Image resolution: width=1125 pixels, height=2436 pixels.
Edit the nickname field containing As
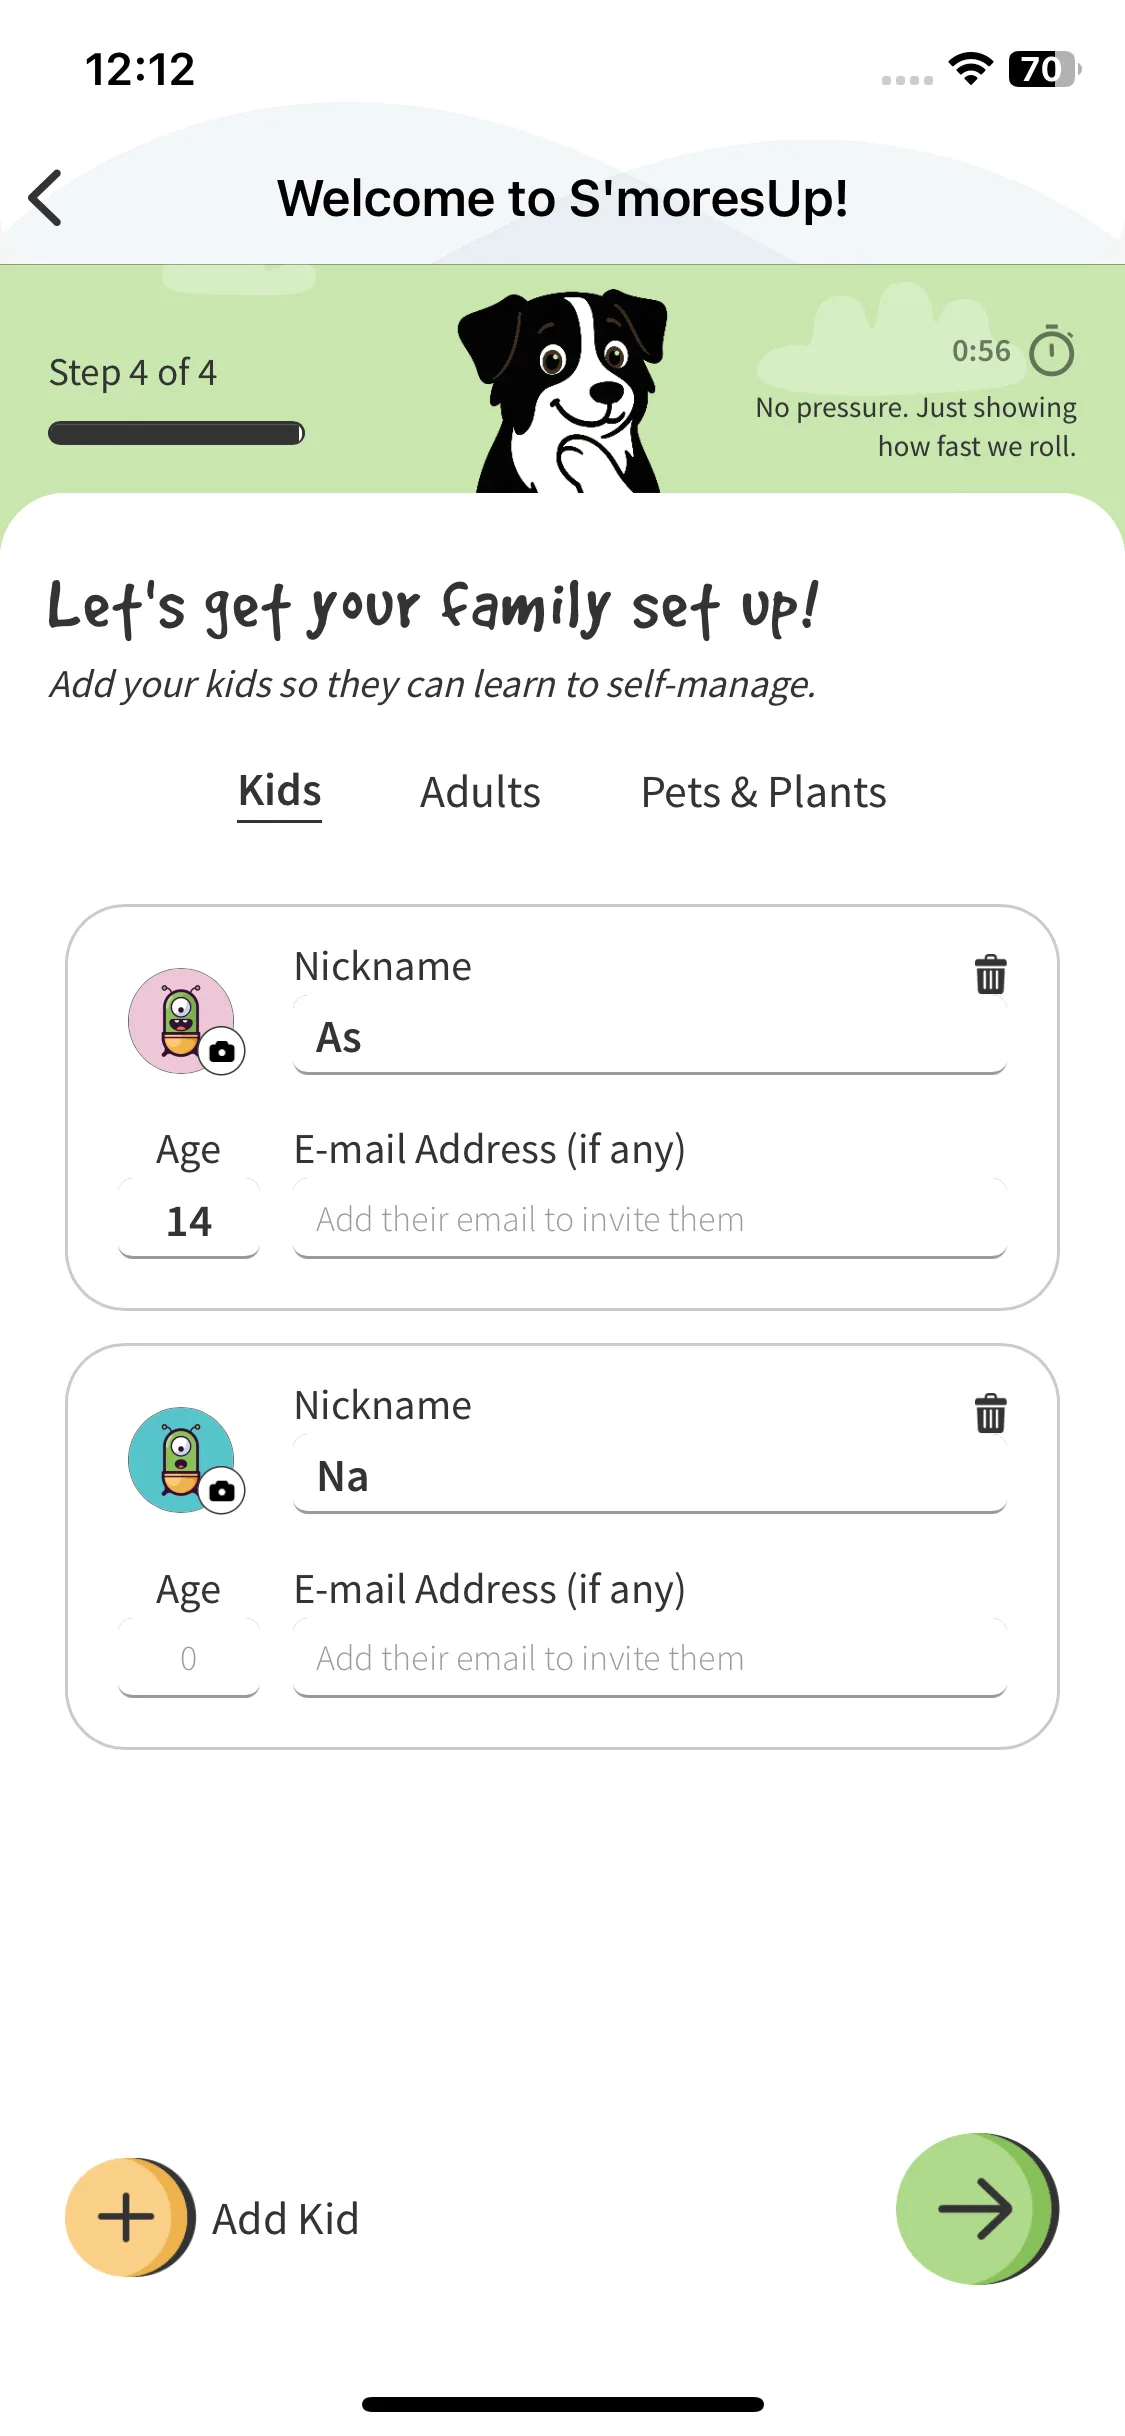[x=649, y=1038]
